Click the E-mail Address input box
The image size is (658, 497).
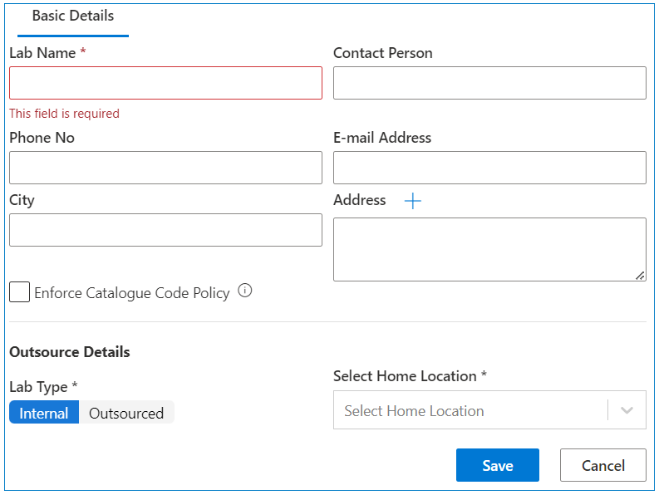click(489, 168)
